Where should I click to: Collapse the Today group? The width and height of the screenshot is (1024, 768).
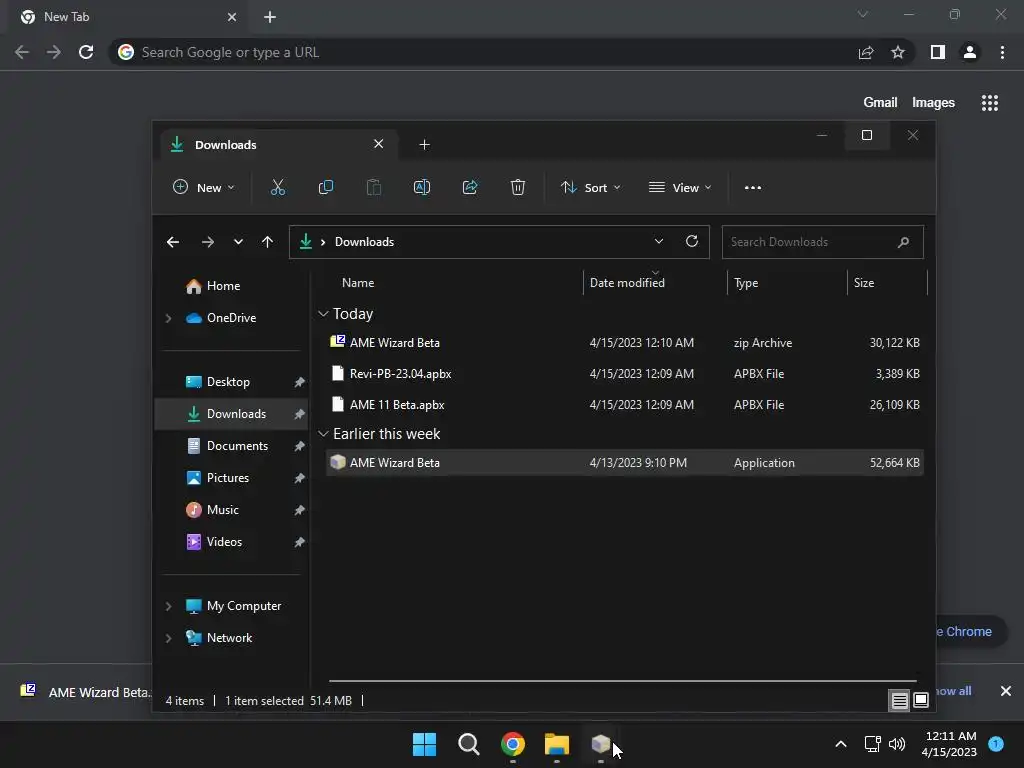click(323, 314)
